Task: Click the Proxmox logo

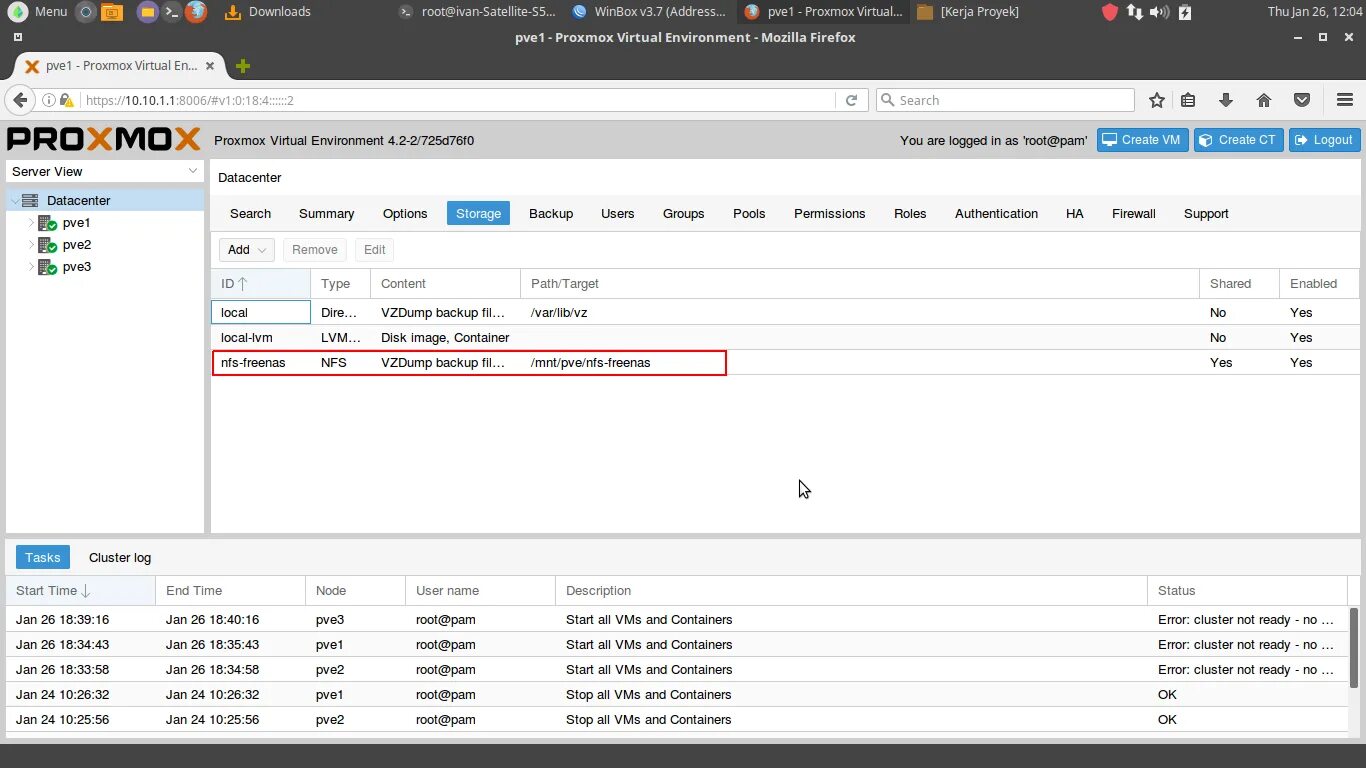Action: (x=104, y=139)
